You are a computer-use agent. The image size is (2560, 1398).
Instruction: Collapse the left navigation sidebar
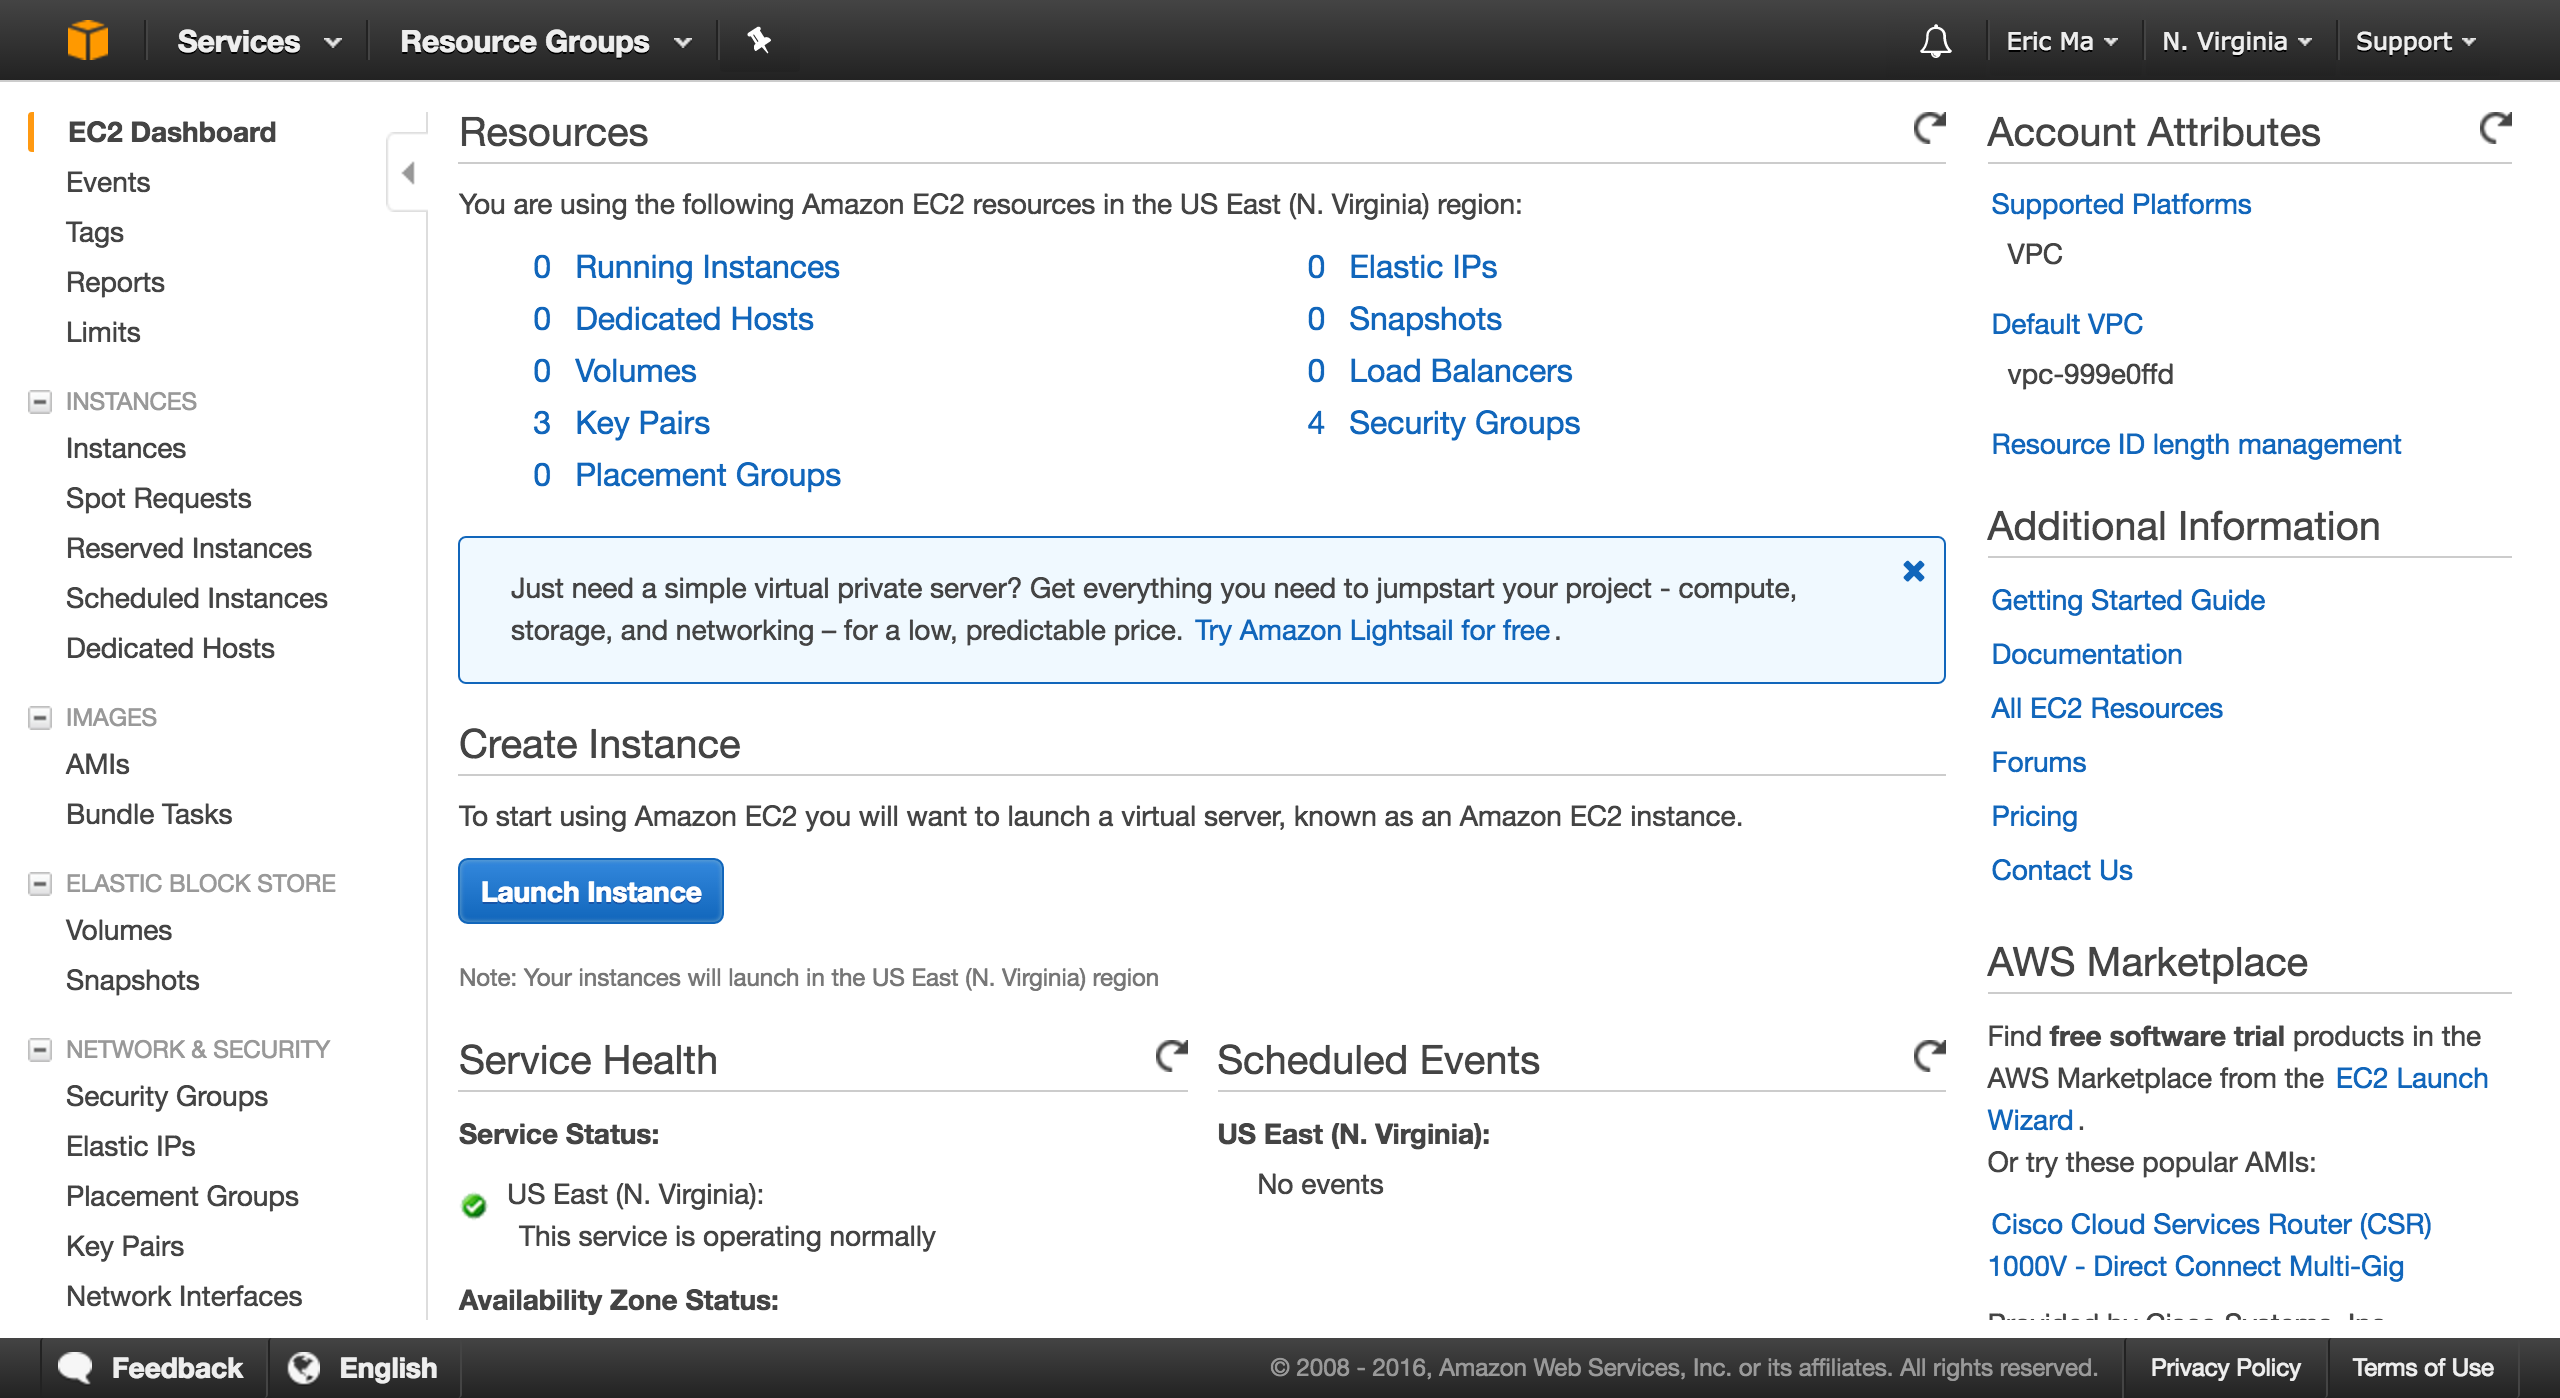click(407, 173)
